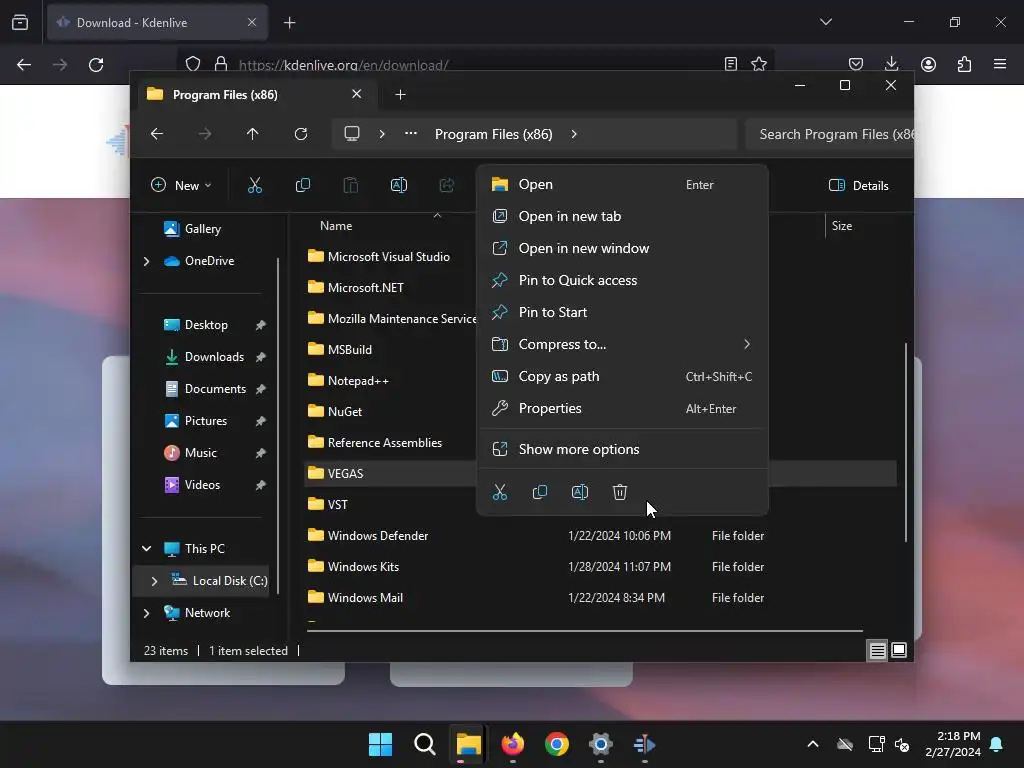
Task: Click the Copy icon in Explorer toolbar
Action: pos(302,185)
